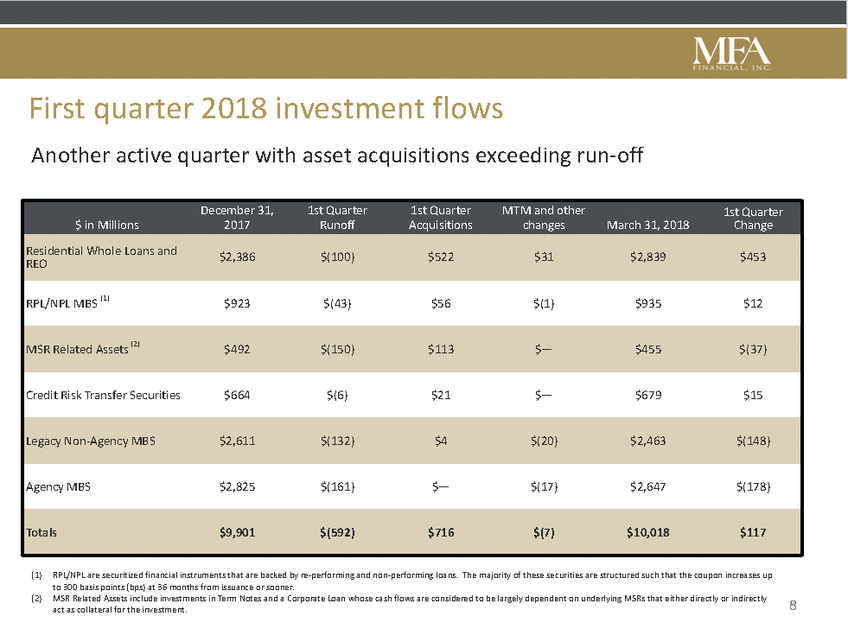Click the $522 acquisitions value
The height and width of the screenshot is (635, 848).
pyautogui.click(x=441, y=257)
